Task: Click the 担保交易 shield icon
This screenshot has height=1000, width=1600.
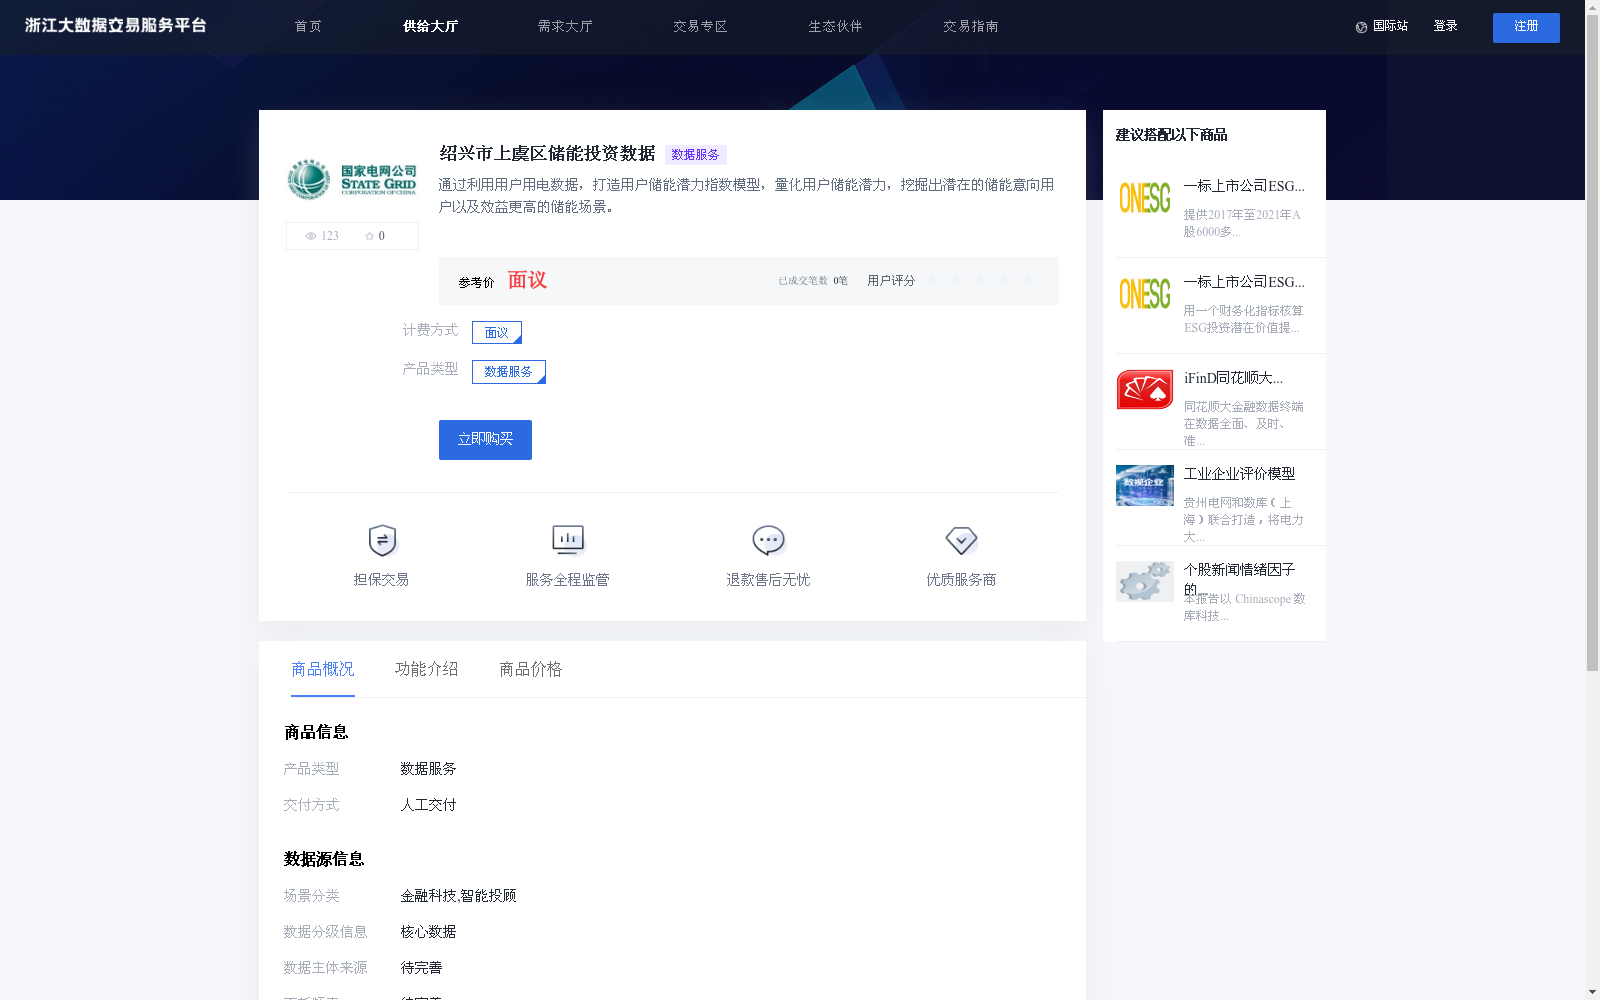Action: 382,541
